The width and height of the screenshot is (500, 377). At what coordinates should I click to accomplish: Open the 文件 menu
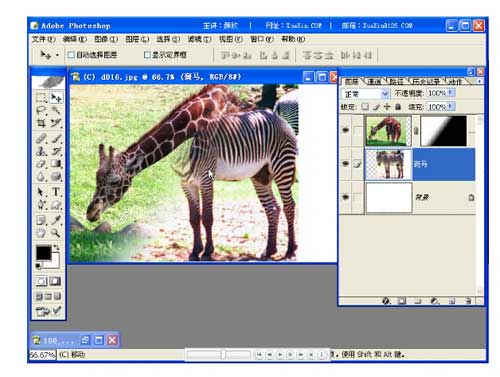[x=44, y=39]
